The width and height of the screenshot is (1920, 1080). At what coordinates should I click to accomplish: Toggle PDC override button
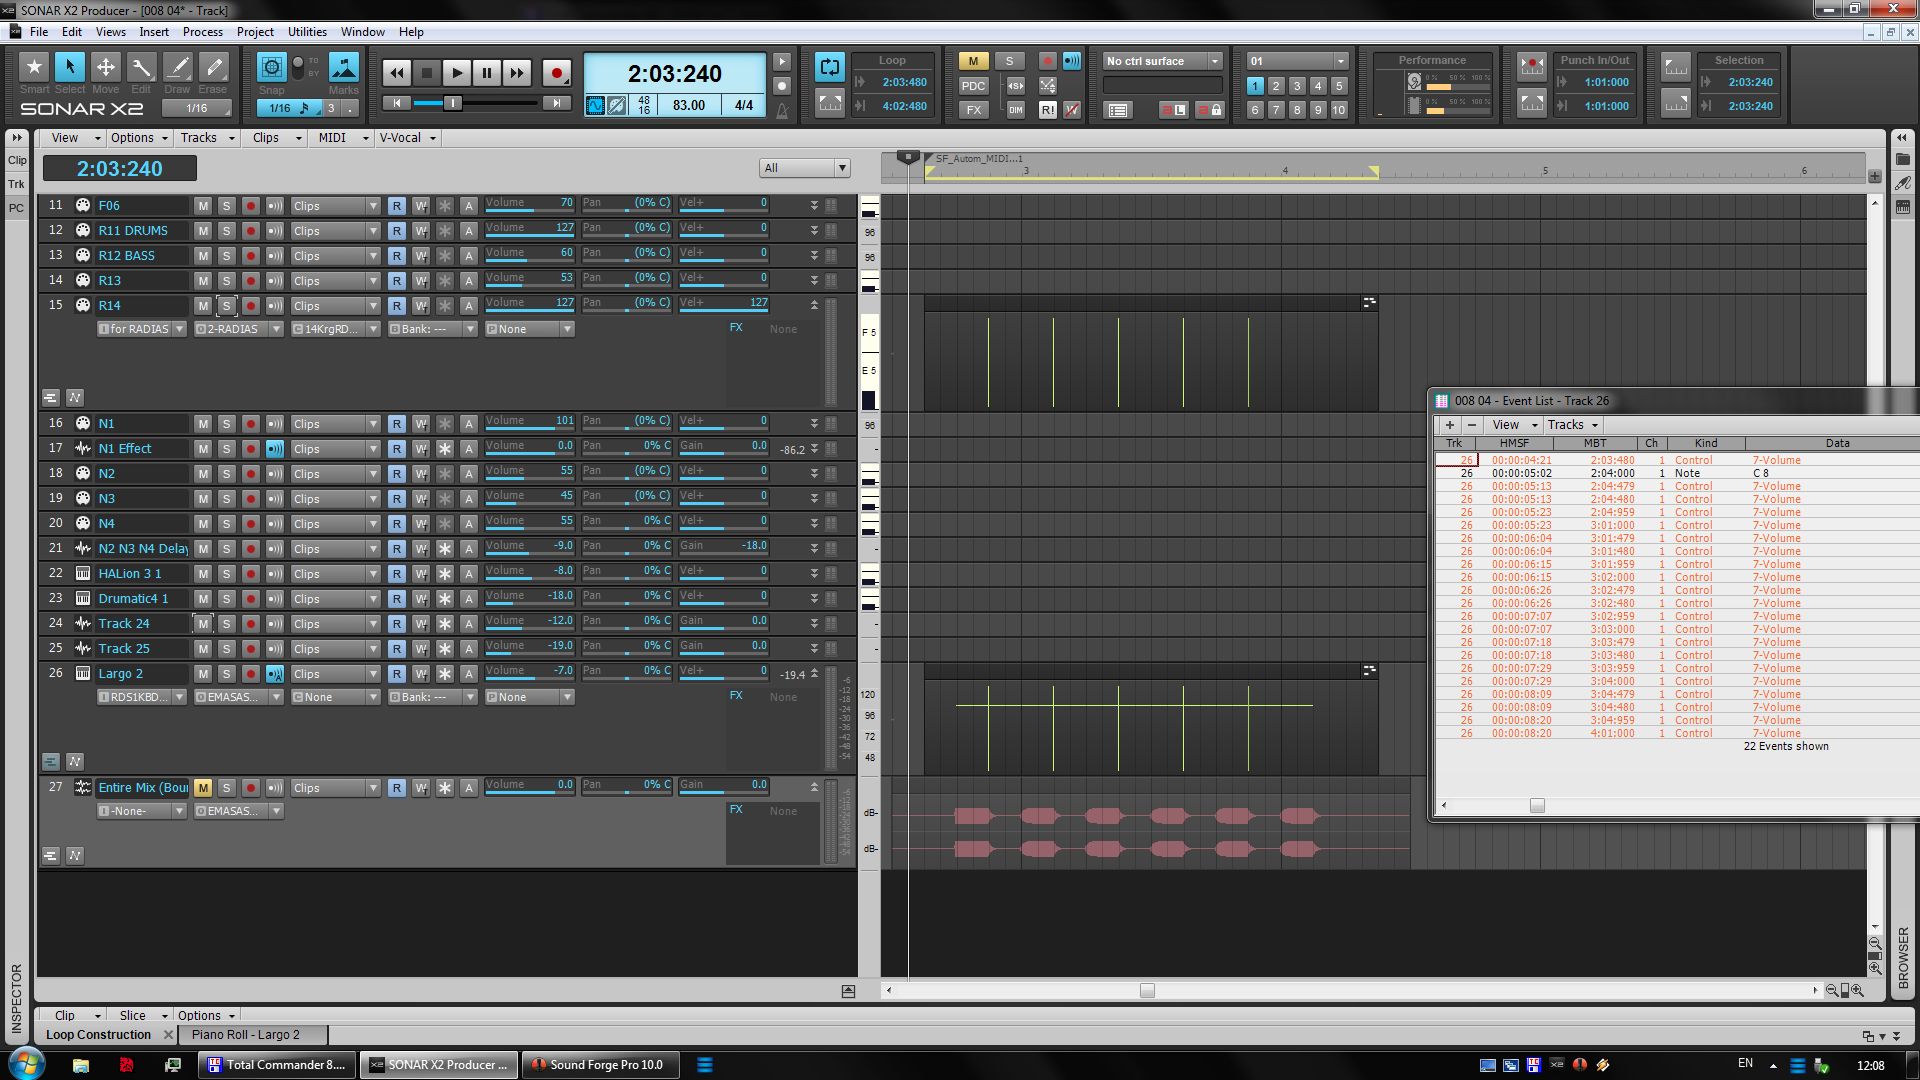[x=973, y=86]
